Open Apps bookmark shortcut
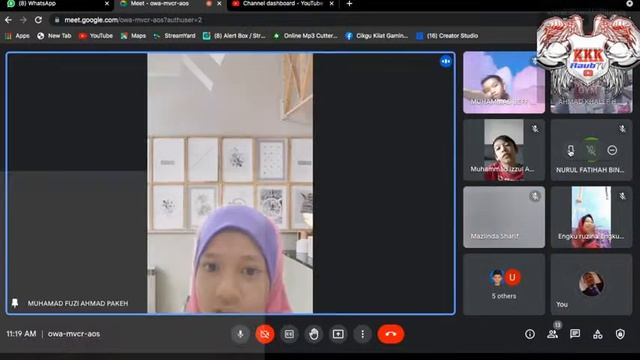Viewport: 640px width, 360px height. click(17, 36)
